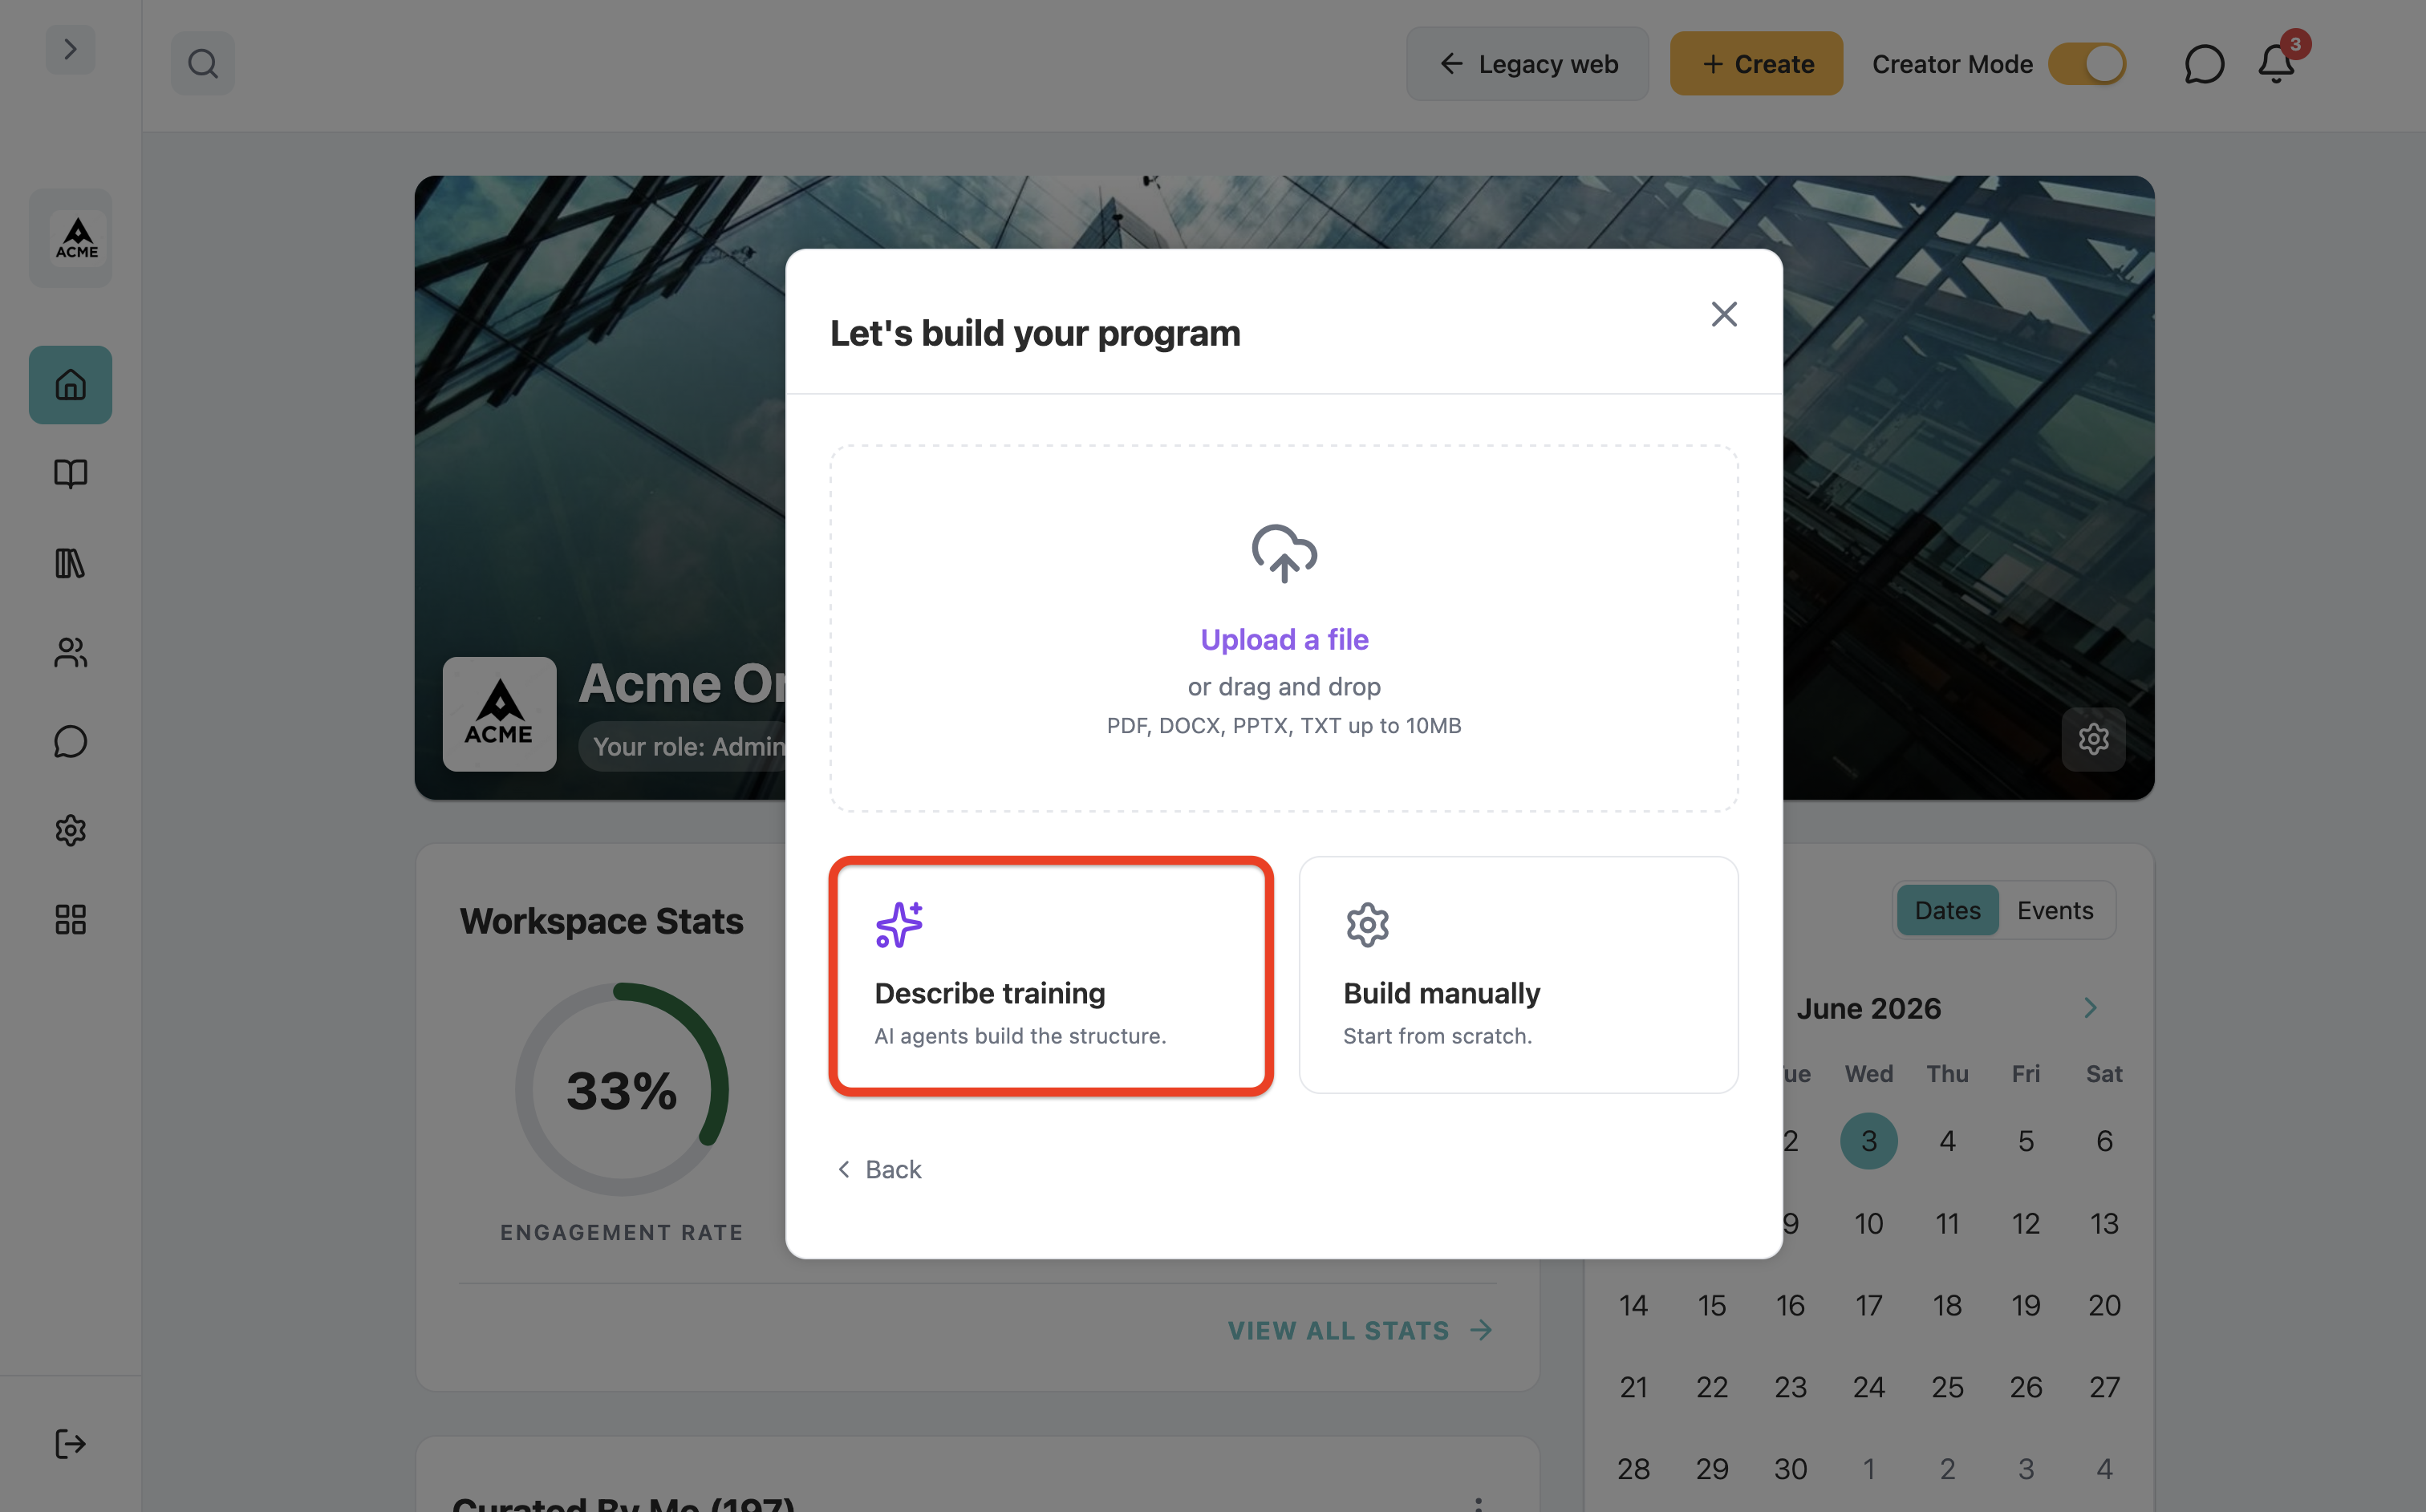Go to next month in calendar
2426x1512 pixels.
coord(2090,1008)
